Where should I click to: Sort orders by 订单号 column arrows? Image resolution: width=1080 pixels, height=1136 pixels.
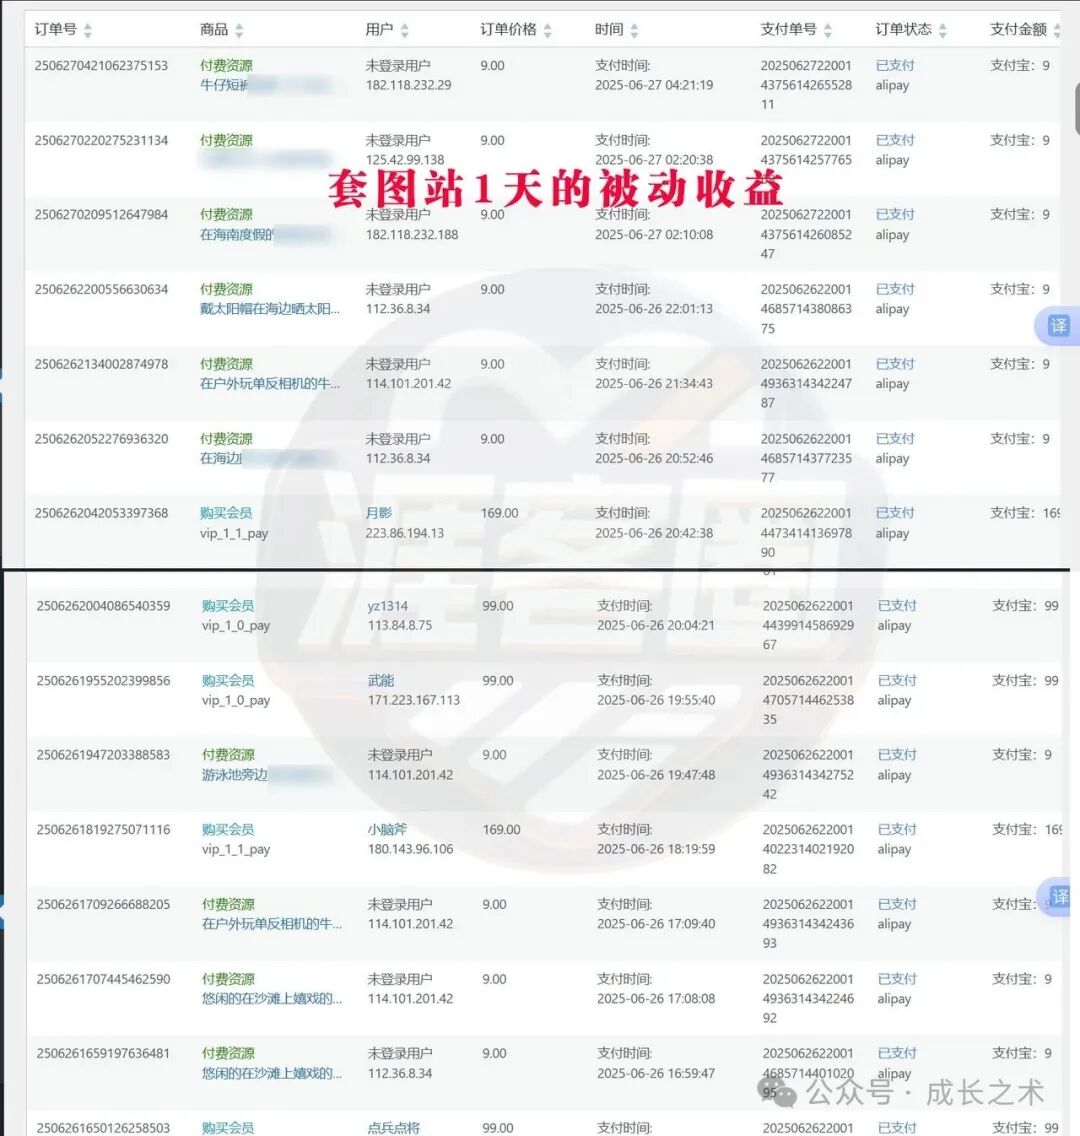(x=87, y=31)
